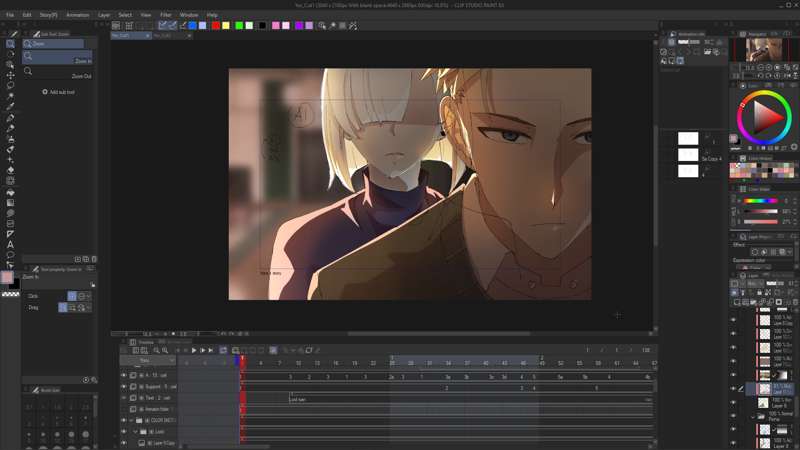Go to next frame in timeline

(x=203, y=351)
